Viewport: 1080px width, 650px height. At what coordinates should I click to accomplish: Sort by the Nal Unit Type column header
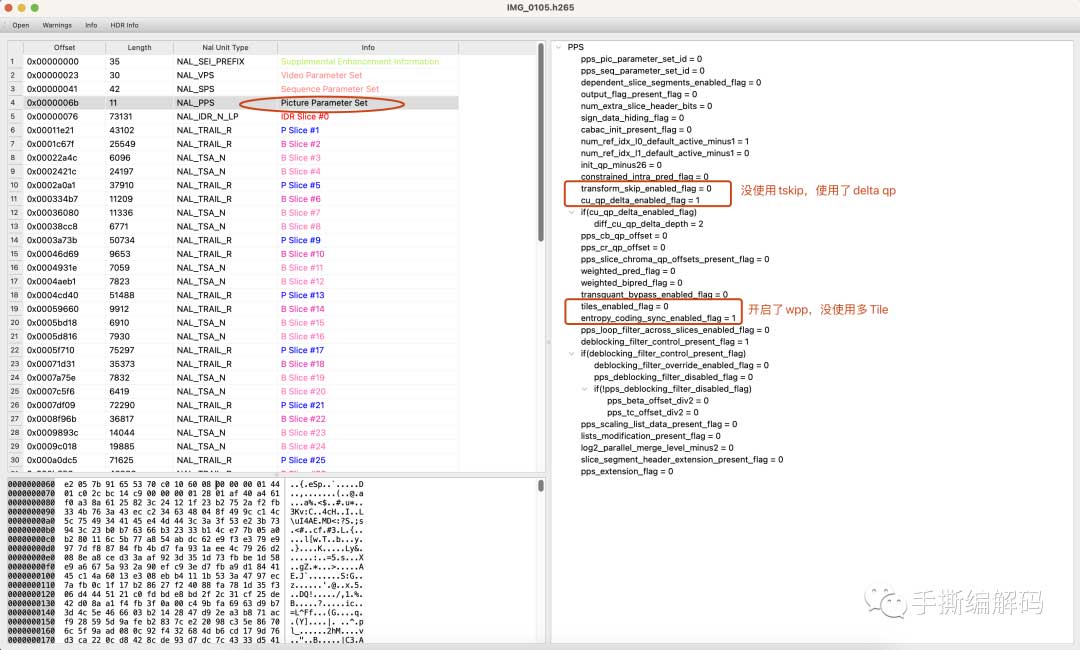(212, 47)
